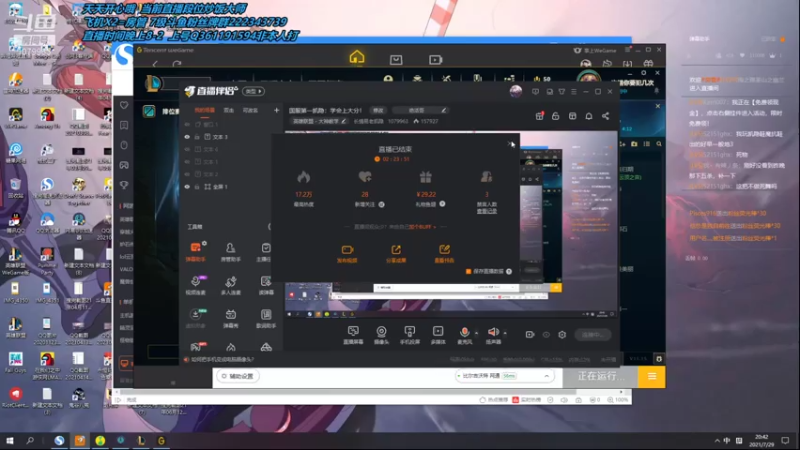Screen dimensions: 800x450
Task: Add a new scene with plus button
Action: [x=277, y=110]
